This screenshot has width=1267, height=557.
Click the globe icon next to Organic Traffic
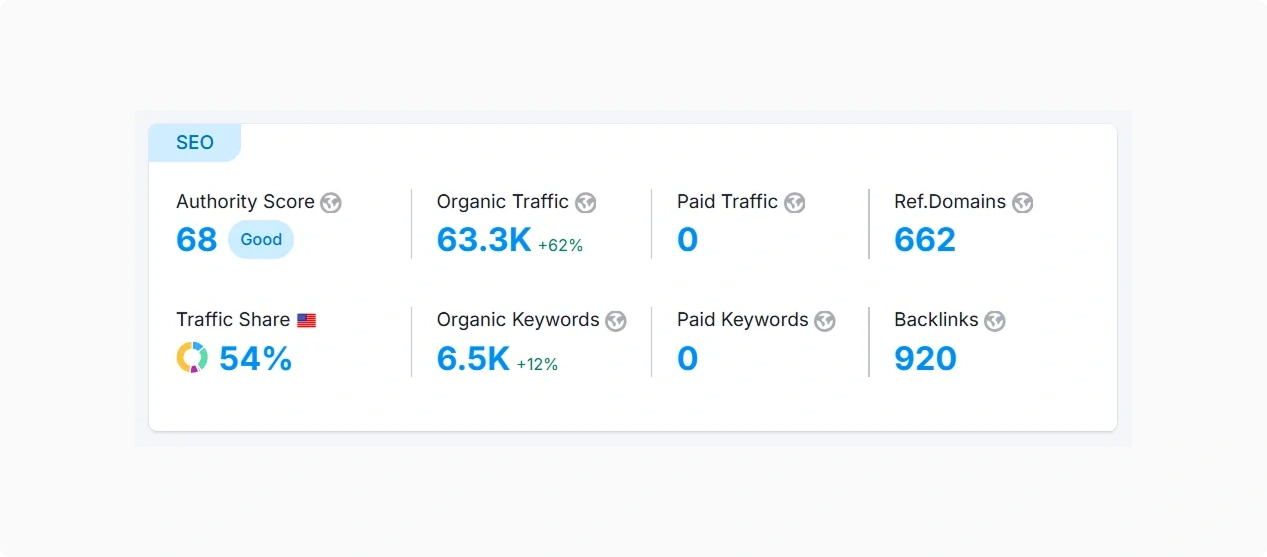pos(586,203)
